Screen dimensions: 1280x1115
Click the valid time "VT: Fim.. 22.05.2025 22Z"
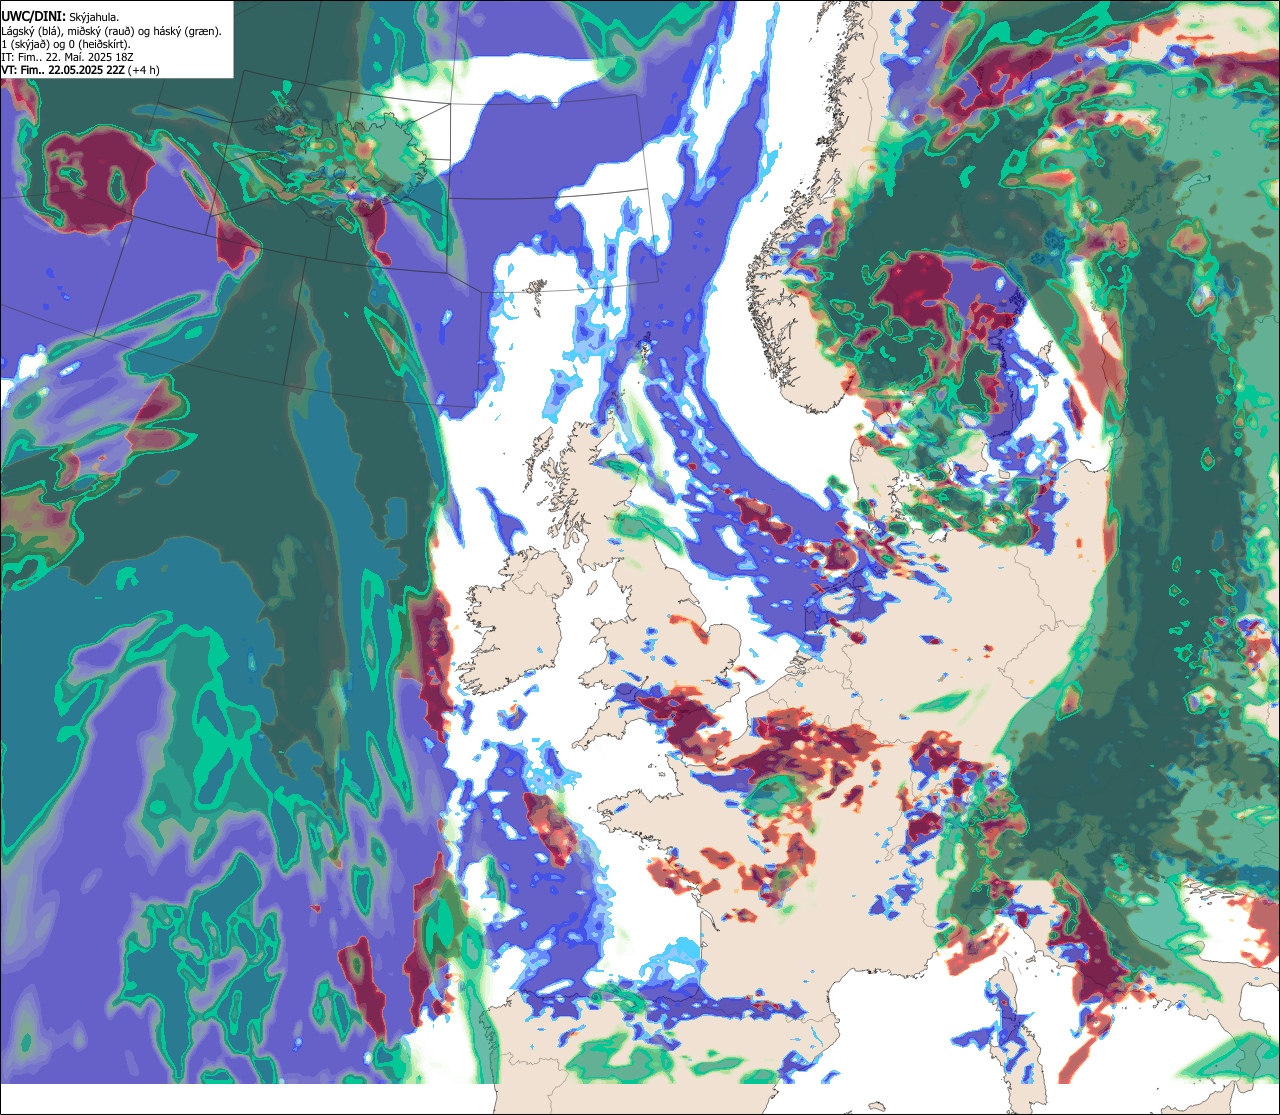[63, 70]
